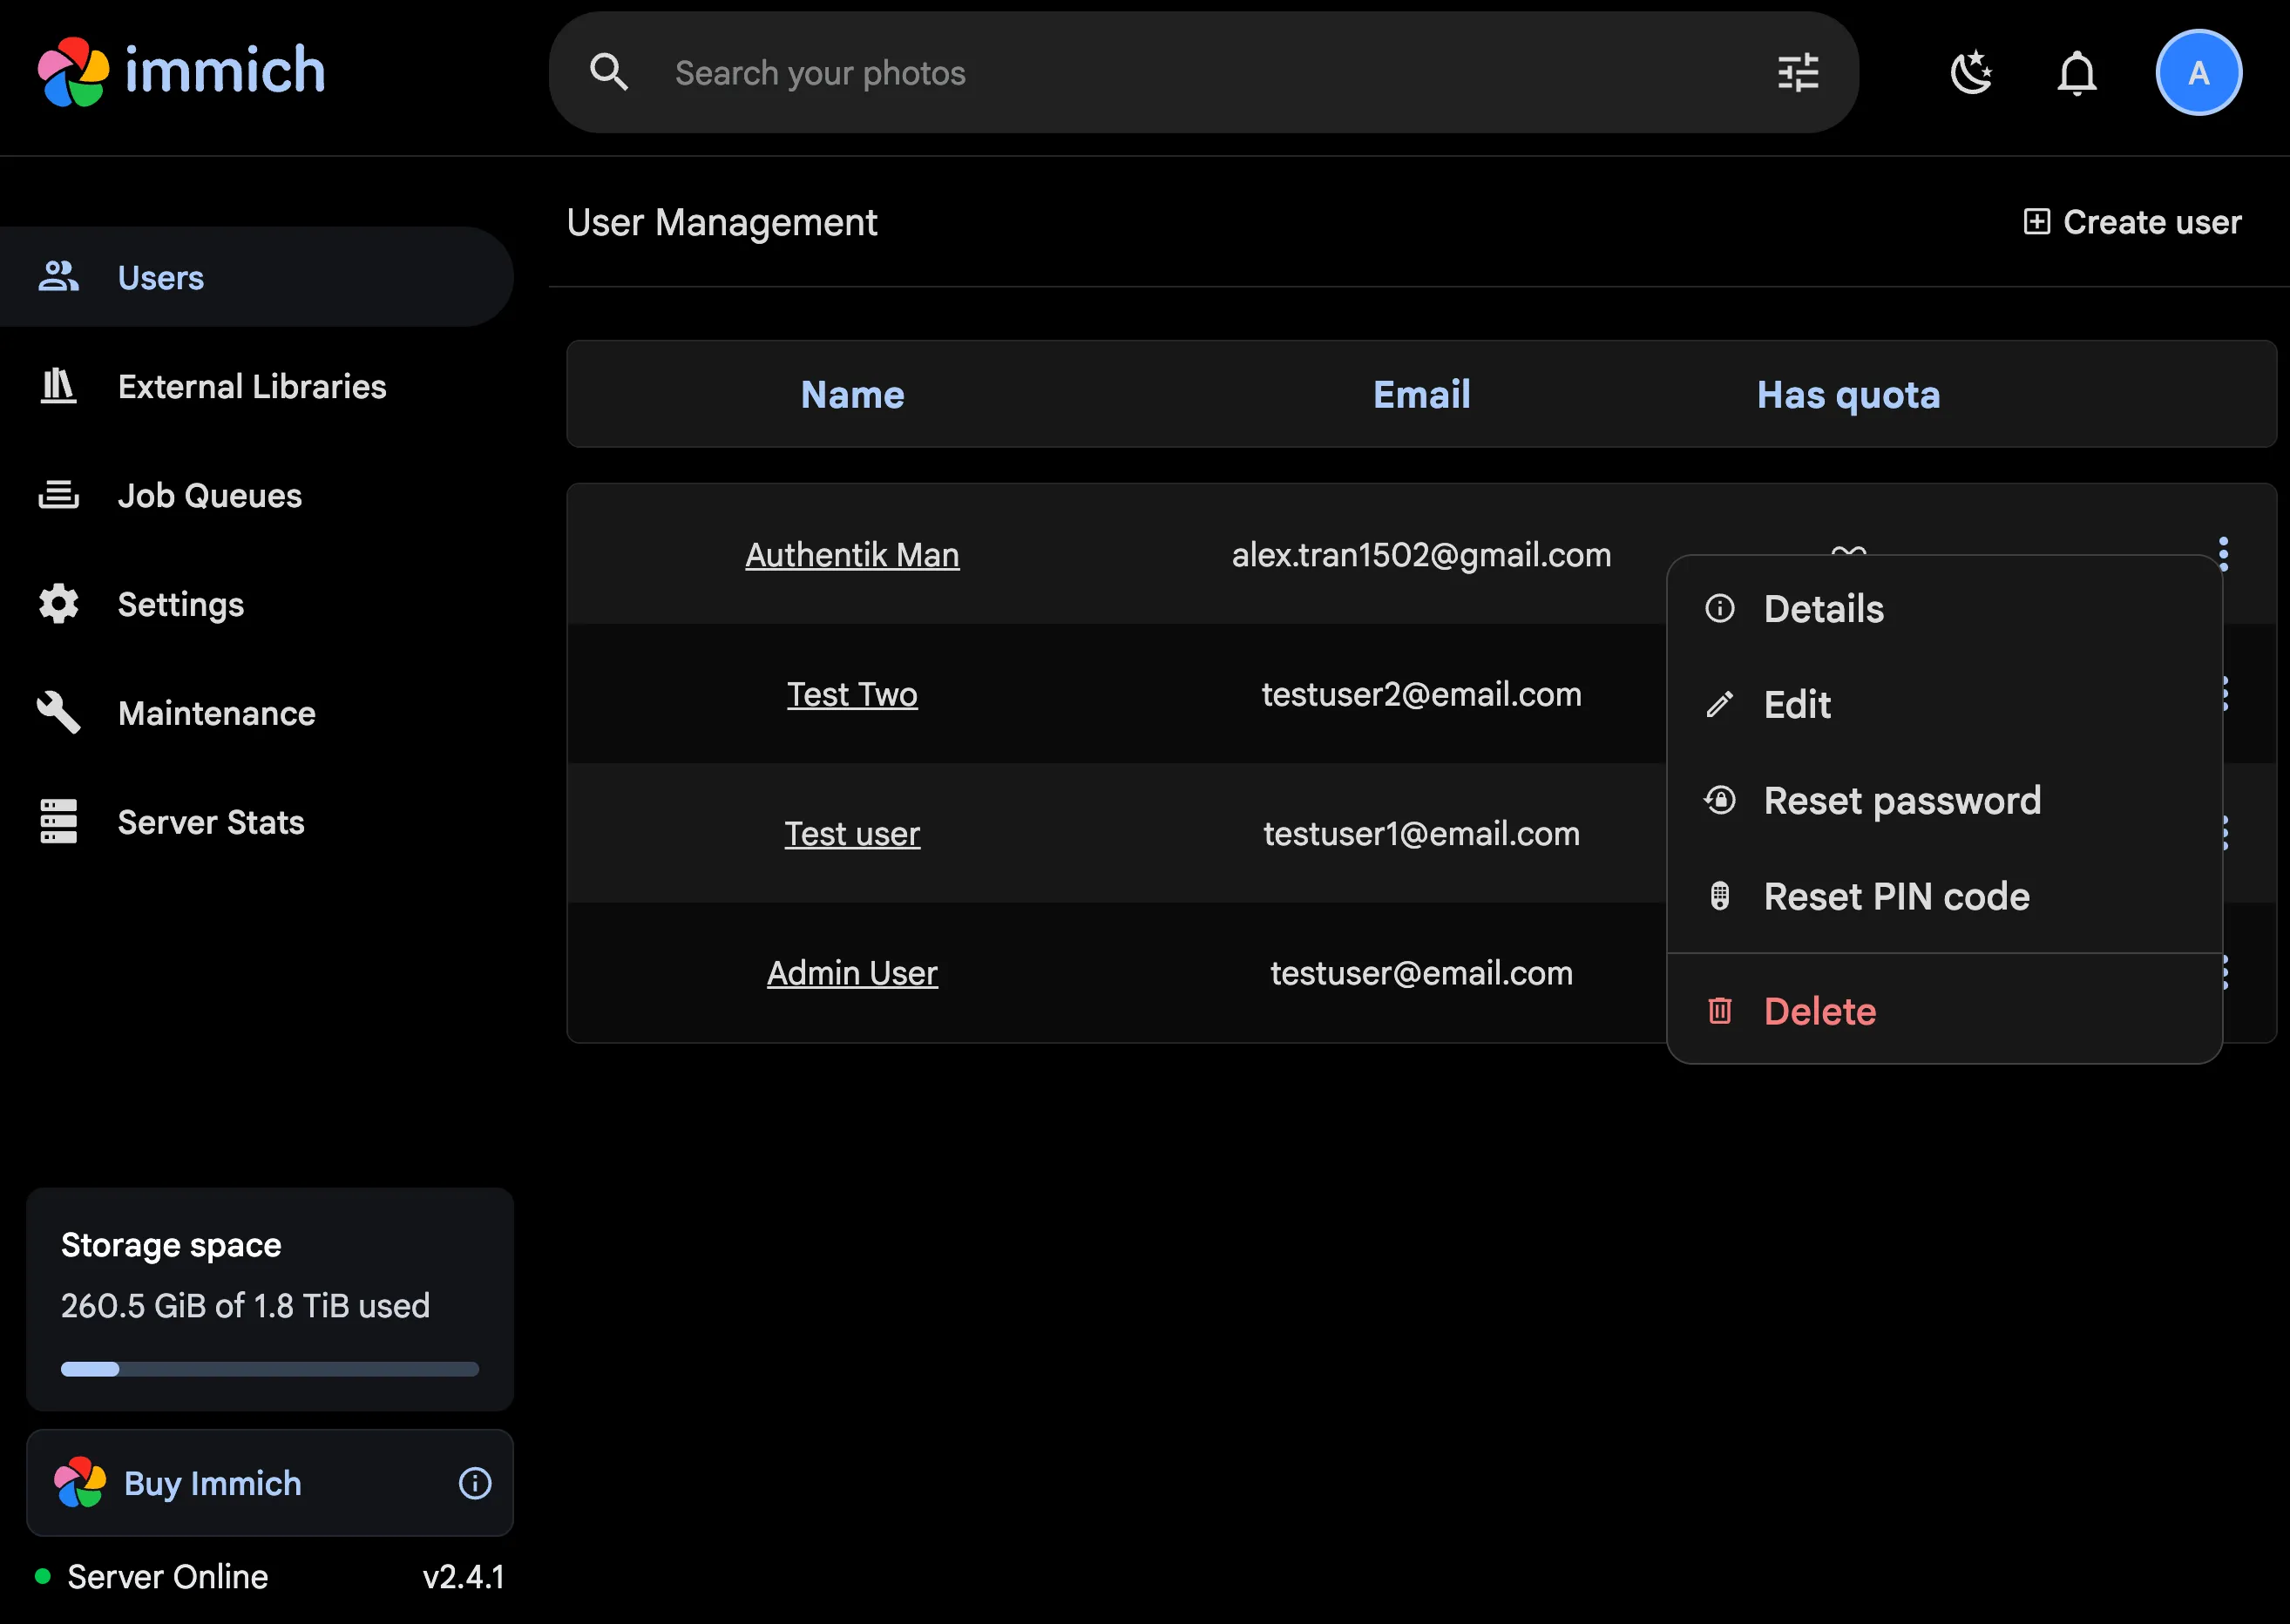Image resolution: width=2290 pixels, height=1624 pixels.
Task: Open Server Stats from sidebar
Action: pos(210,822)
